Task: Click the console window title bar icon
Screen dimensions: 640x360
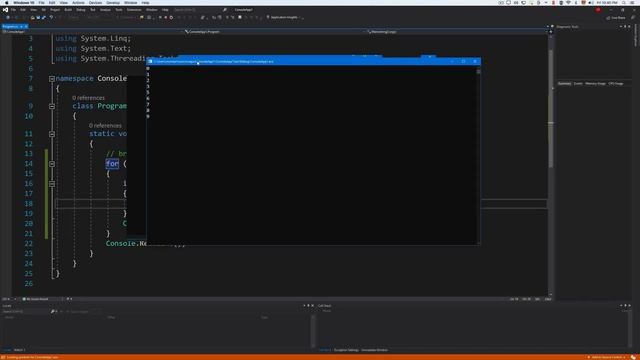Action: click(150, 62)
